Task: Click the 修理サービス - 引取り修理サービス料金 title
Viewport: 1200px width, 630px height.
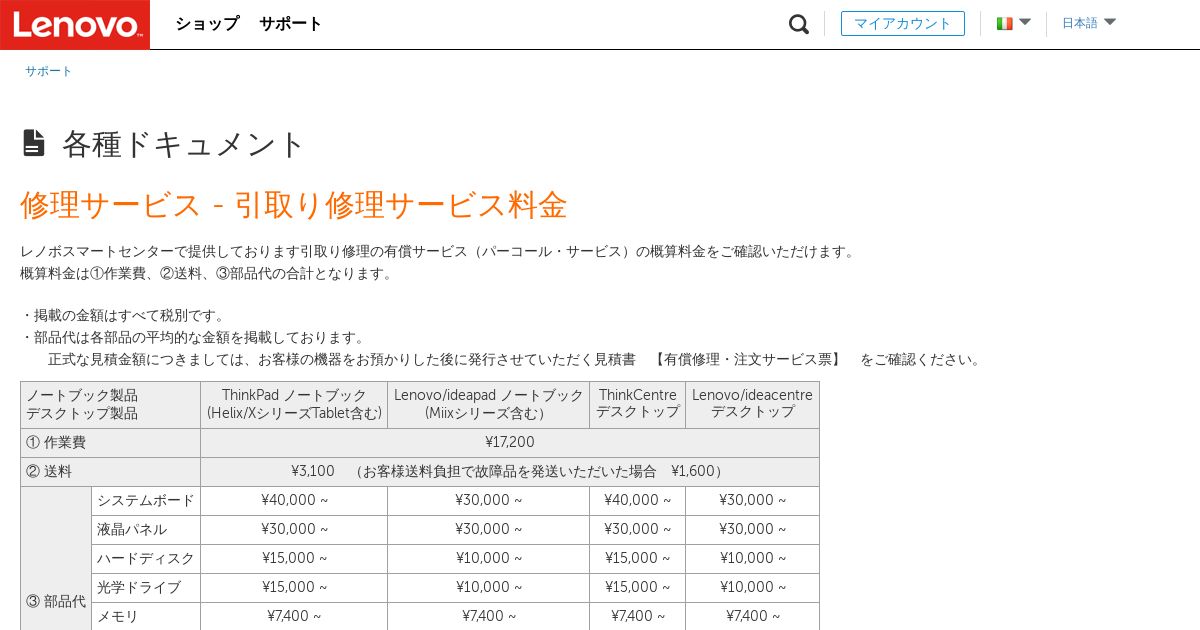Action: (294, 205)
